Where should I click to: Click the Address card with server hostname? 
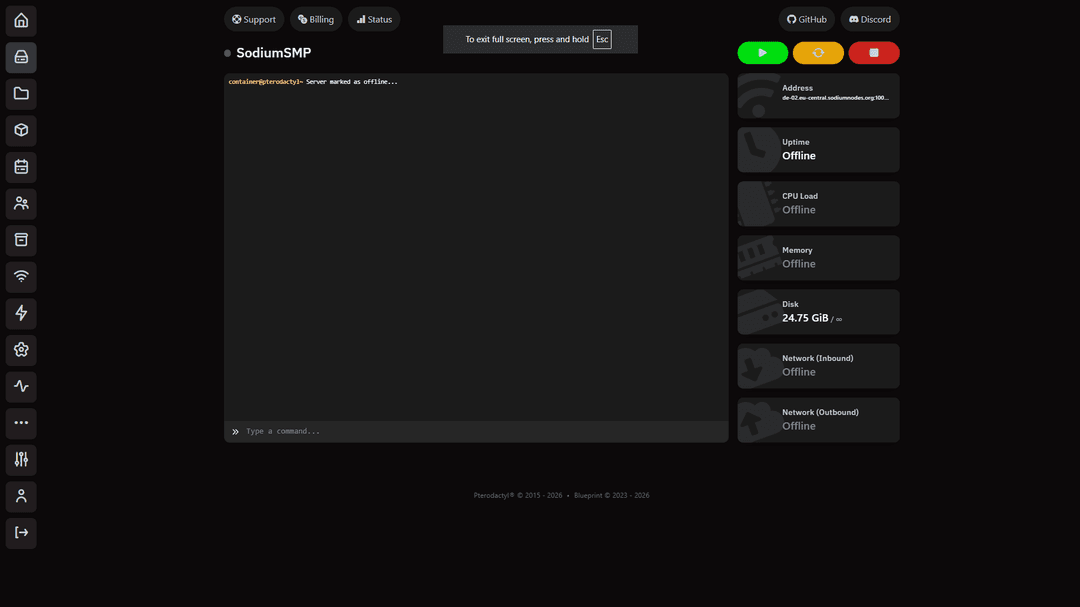pyautogui.click(x=818, y=96)
